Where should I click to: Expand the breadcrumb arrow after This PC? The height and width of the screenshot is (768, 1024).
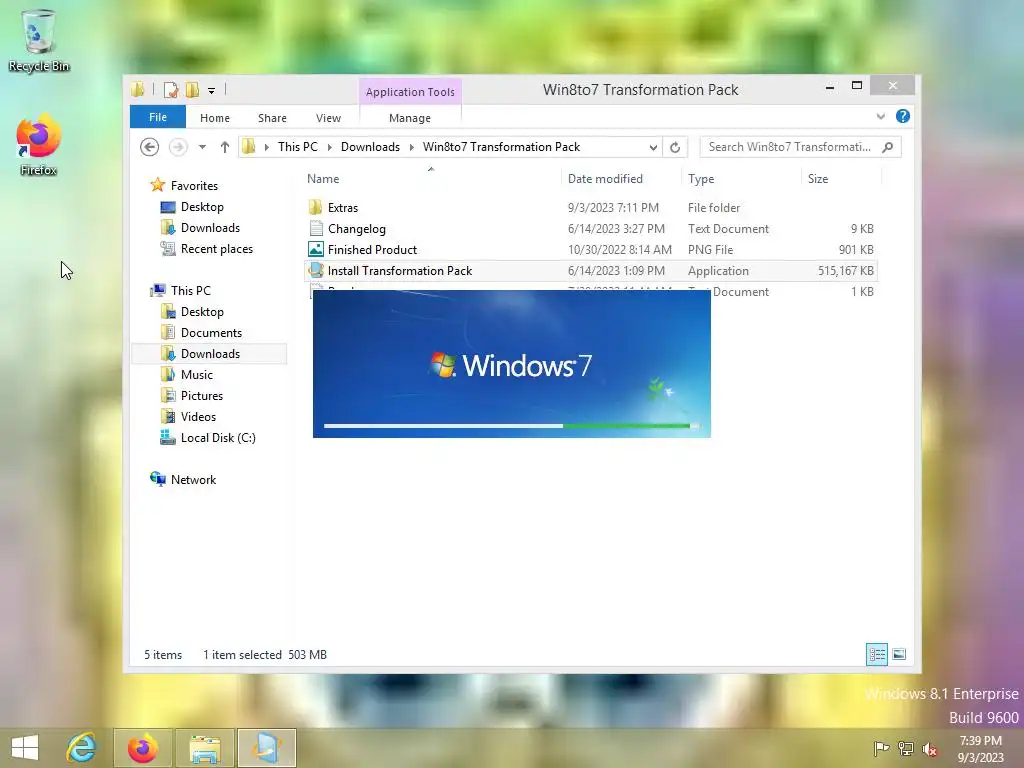[329, 148]
